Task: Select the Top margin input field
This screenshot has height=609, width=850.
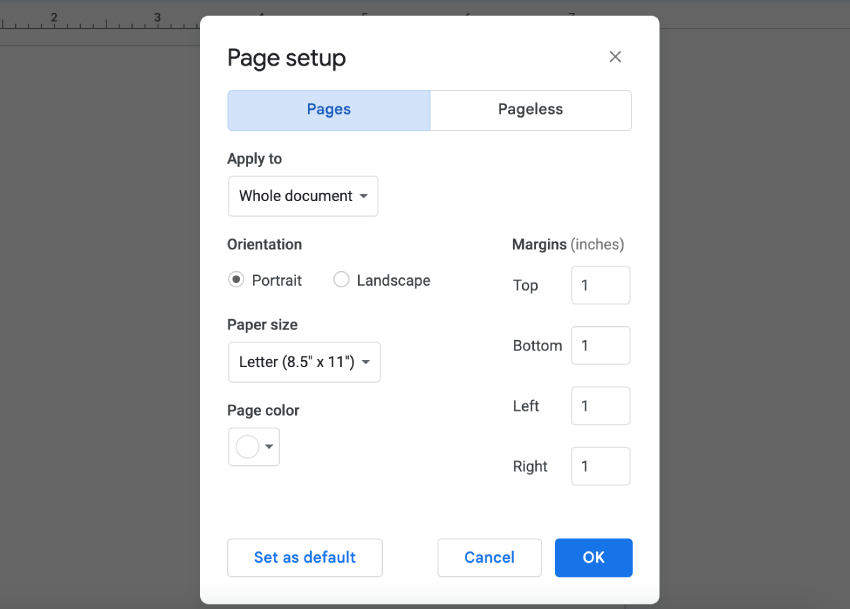Action: click(x=600, y=285)
